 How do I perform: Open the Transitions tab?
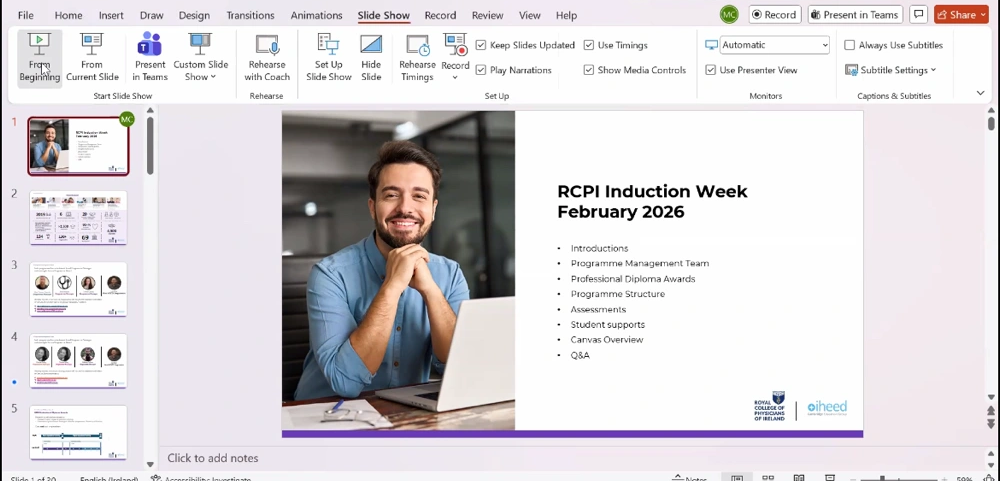click(x=250, y=15)
